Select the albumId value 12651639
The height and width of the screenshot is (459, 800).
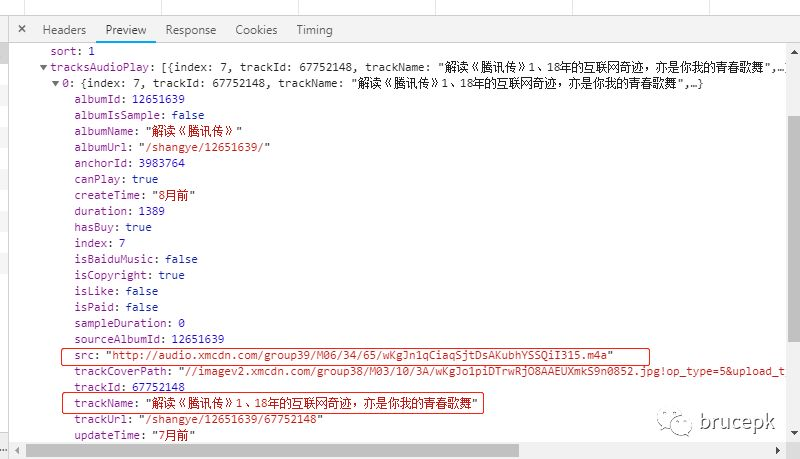(x=158, y=99)
